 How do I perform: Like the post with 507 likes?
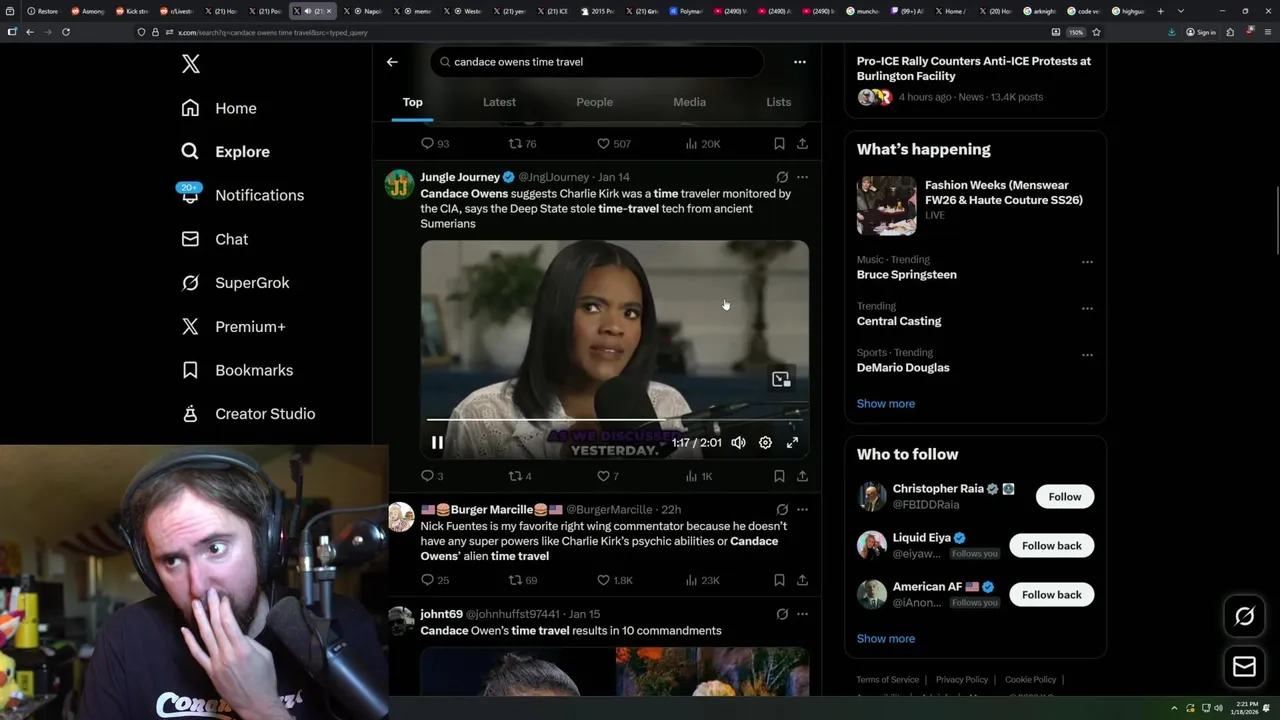pos(613,144)
